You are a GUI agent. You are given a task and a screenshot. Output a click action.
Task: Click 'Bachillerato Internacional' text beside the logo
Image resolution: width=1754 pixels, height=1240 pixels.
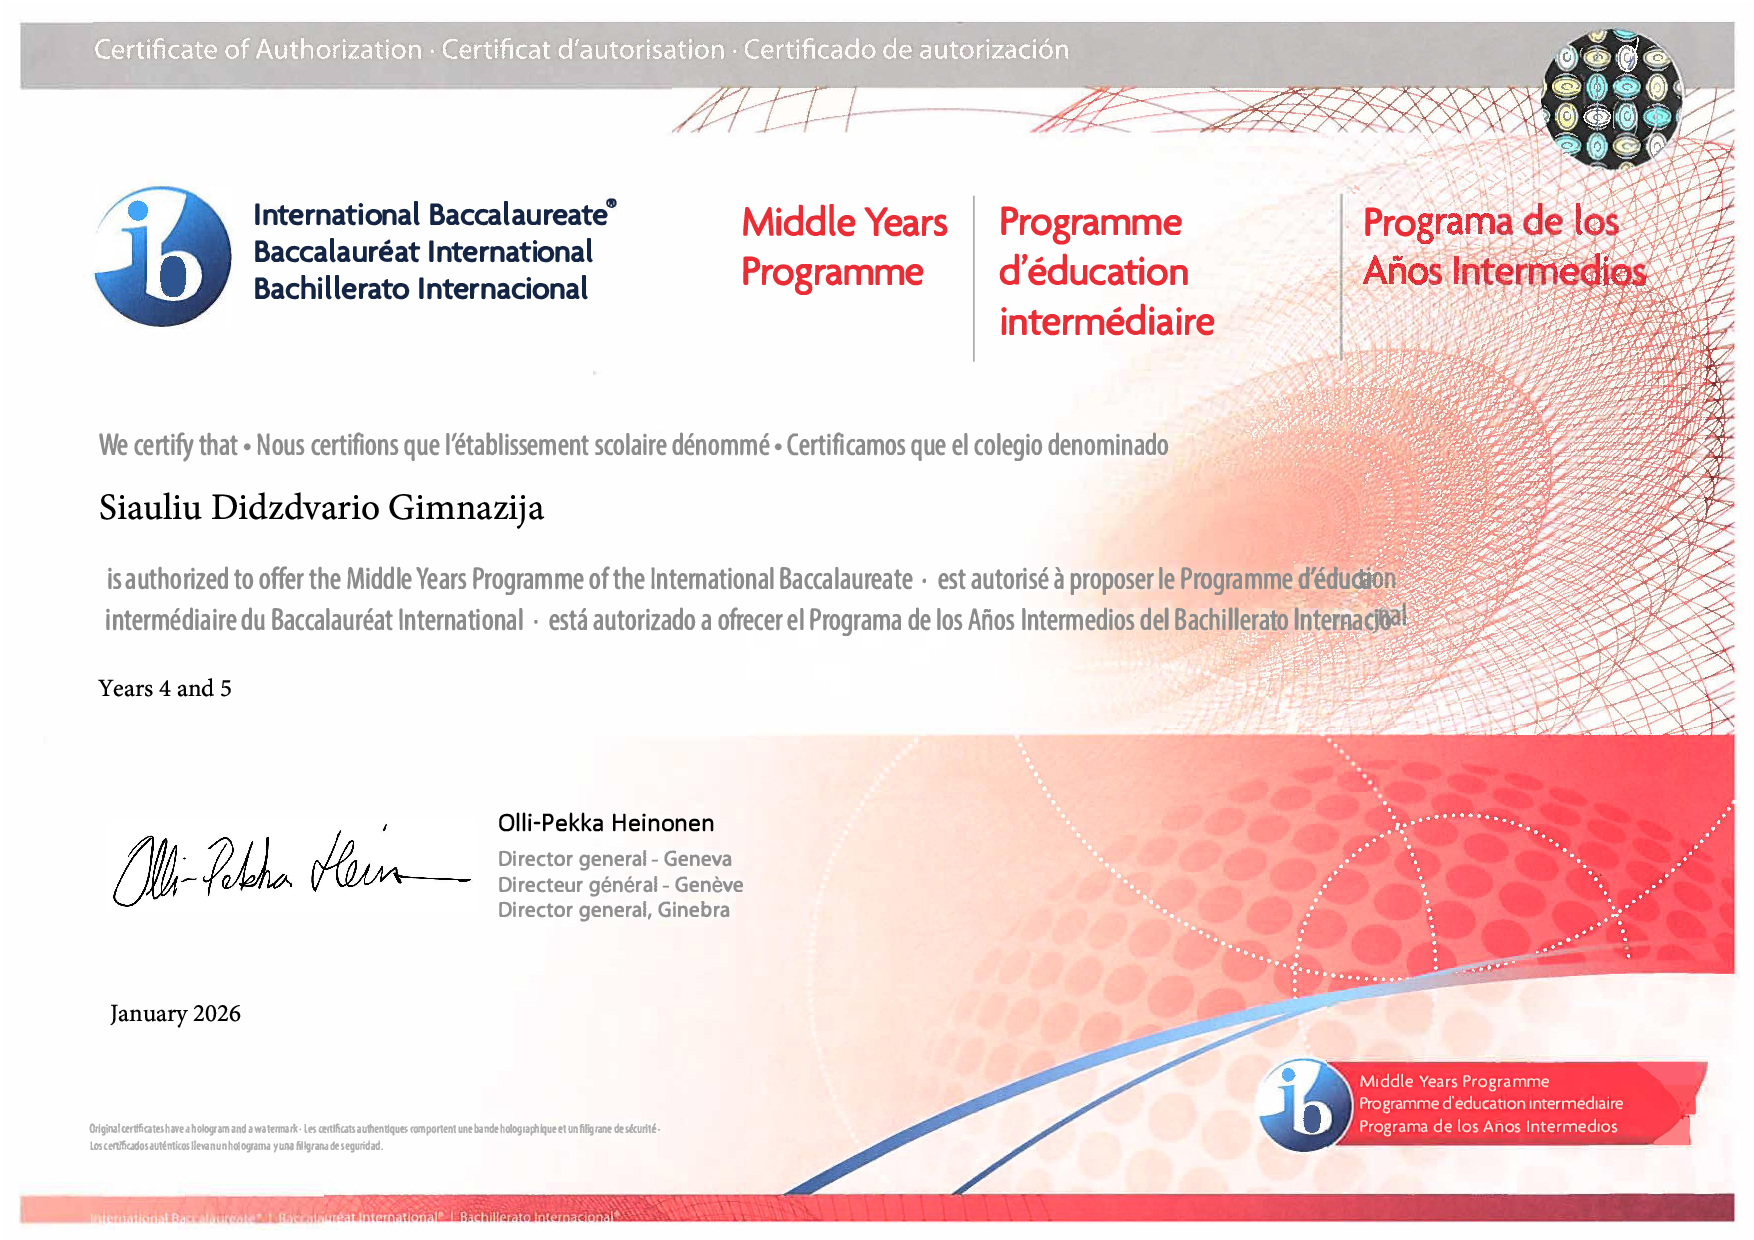pyautogui.click(x=420, y=289)
